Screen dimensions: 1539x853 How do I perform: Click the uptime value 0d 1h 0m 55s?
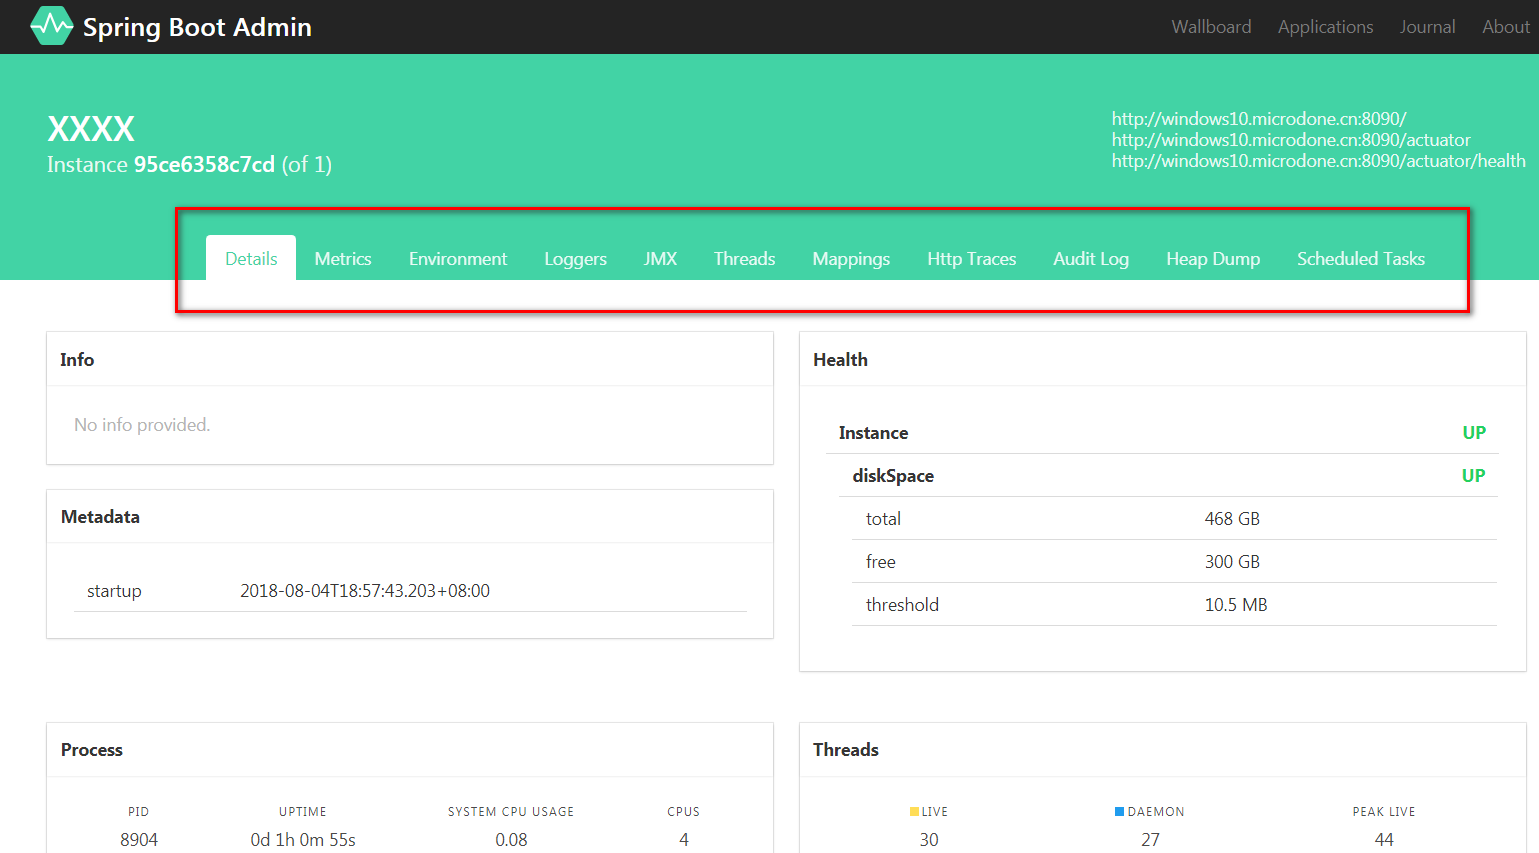point(303,839)
